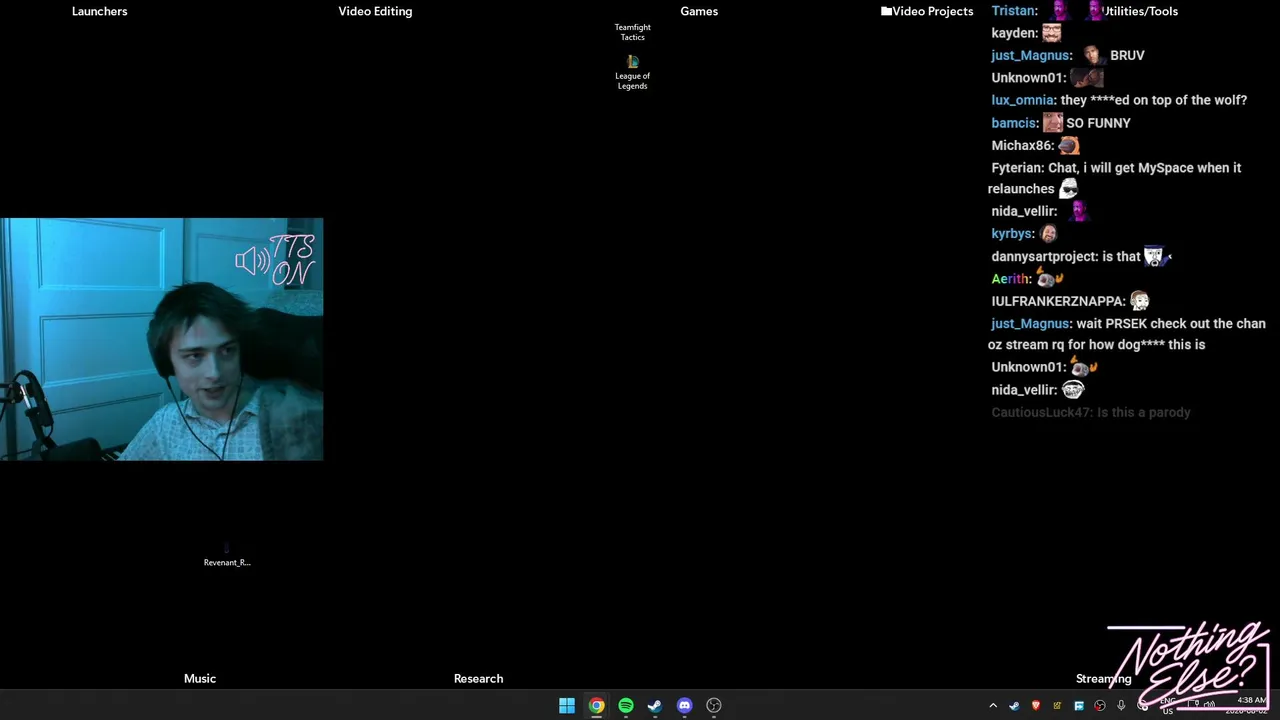Click the Video Projects folder label
Image resolution: width=1280 pixels, height=720 pixels.
point(927,11)
